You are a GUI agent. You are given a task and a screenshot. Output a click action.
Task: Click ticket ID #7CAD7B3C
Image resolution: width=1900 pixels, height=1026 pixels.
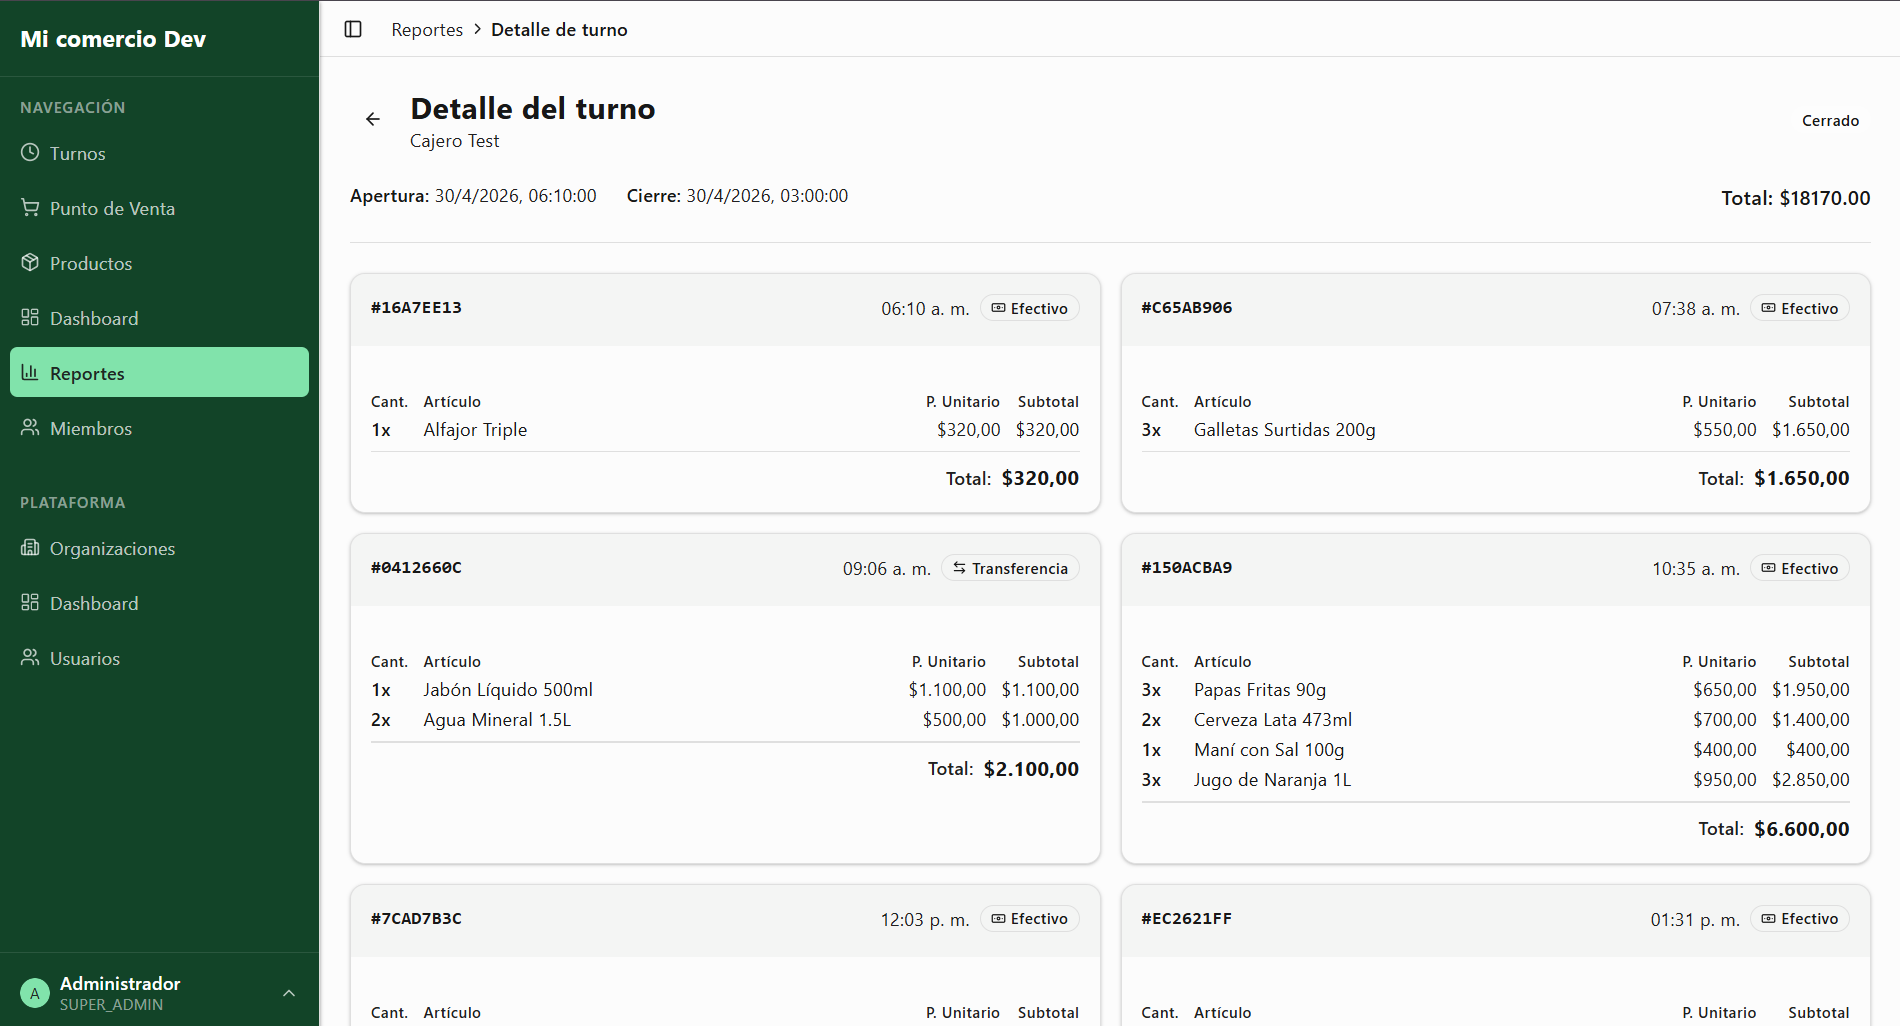416,918
